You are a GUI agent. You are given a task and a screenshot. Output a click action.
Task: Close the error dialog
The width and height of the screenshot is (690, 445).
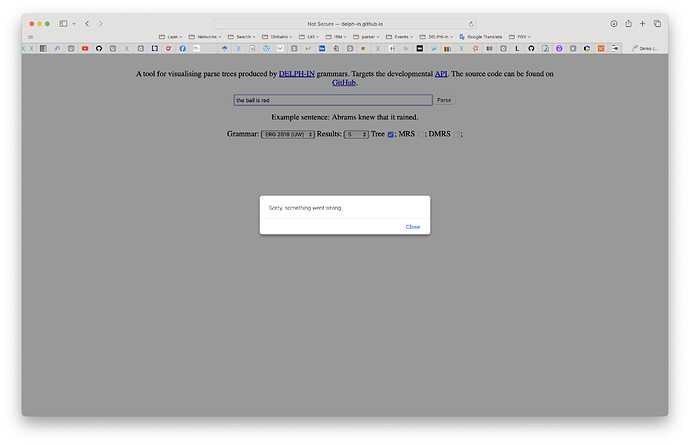tap(413, 227)
